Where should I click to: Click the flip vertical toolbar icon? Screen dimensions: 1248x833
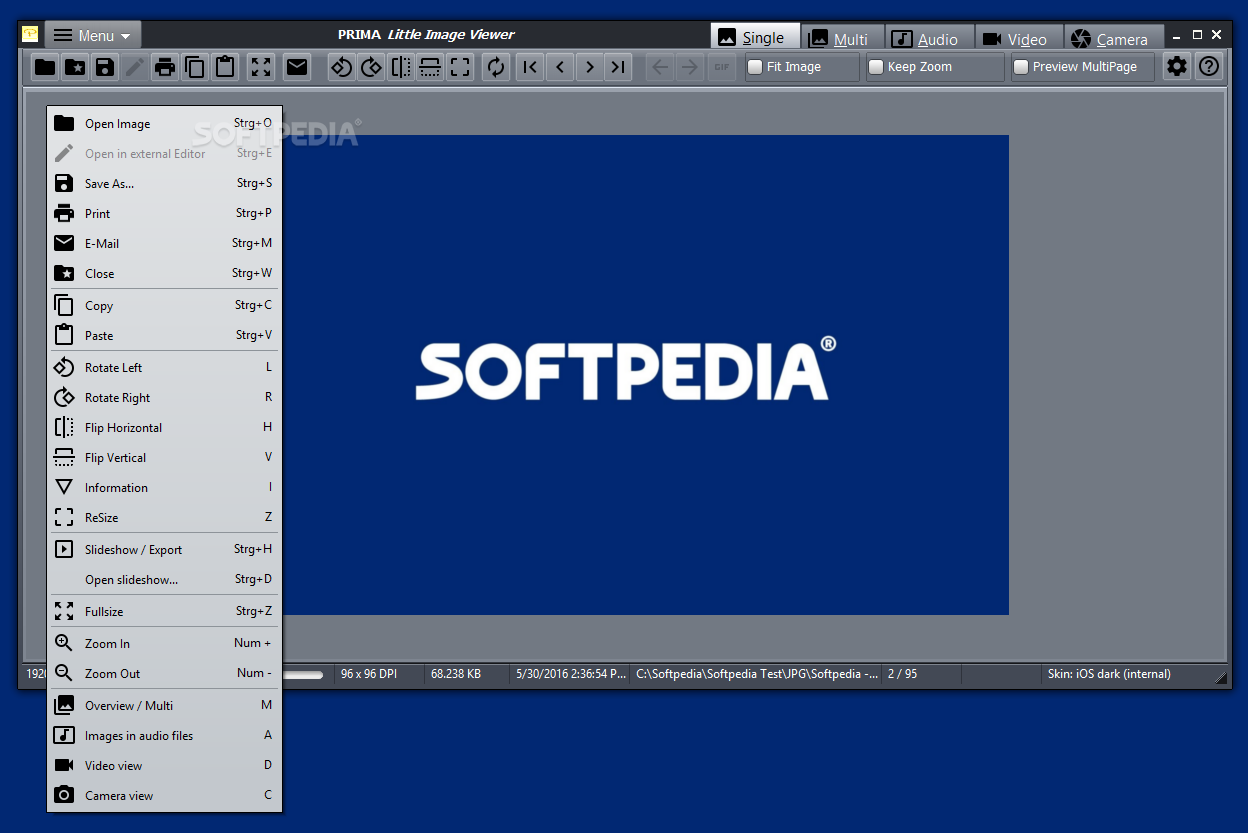pos(430,67)
